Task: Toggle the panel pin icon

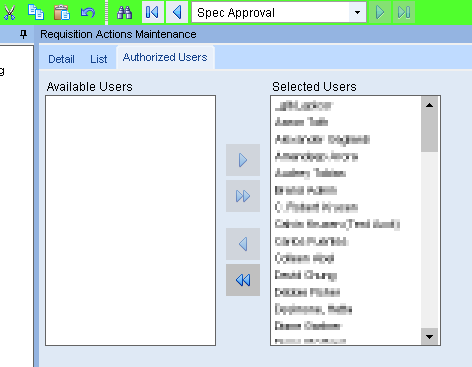Action: coord(23,34)
